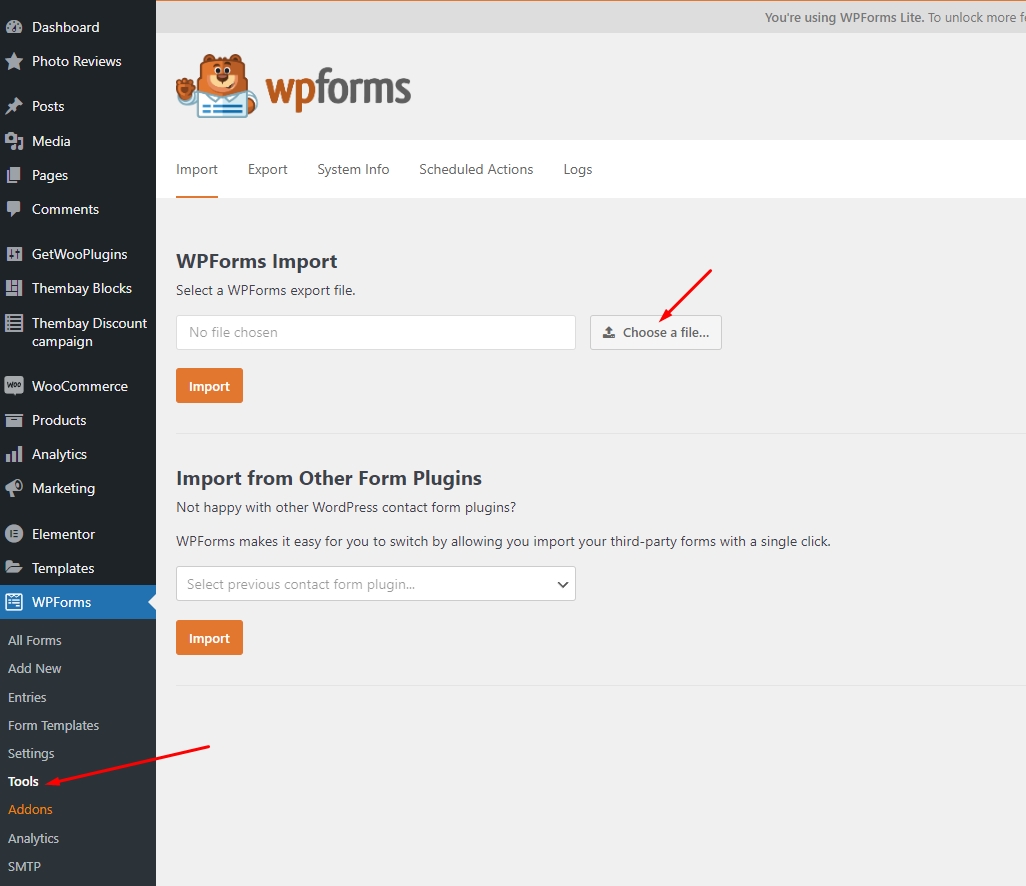Screen dimensions: 1026x886
Task: Click the Media icon in sidebar
Action: [14, 141]
